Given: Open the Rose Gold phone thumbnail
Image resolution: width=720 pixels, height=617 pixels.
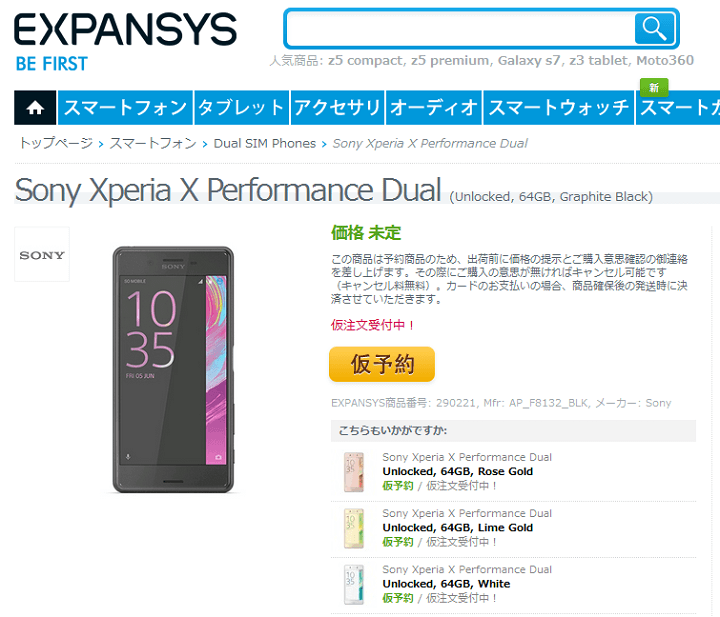Looking at the screenshot, I should tap(354, 472).
